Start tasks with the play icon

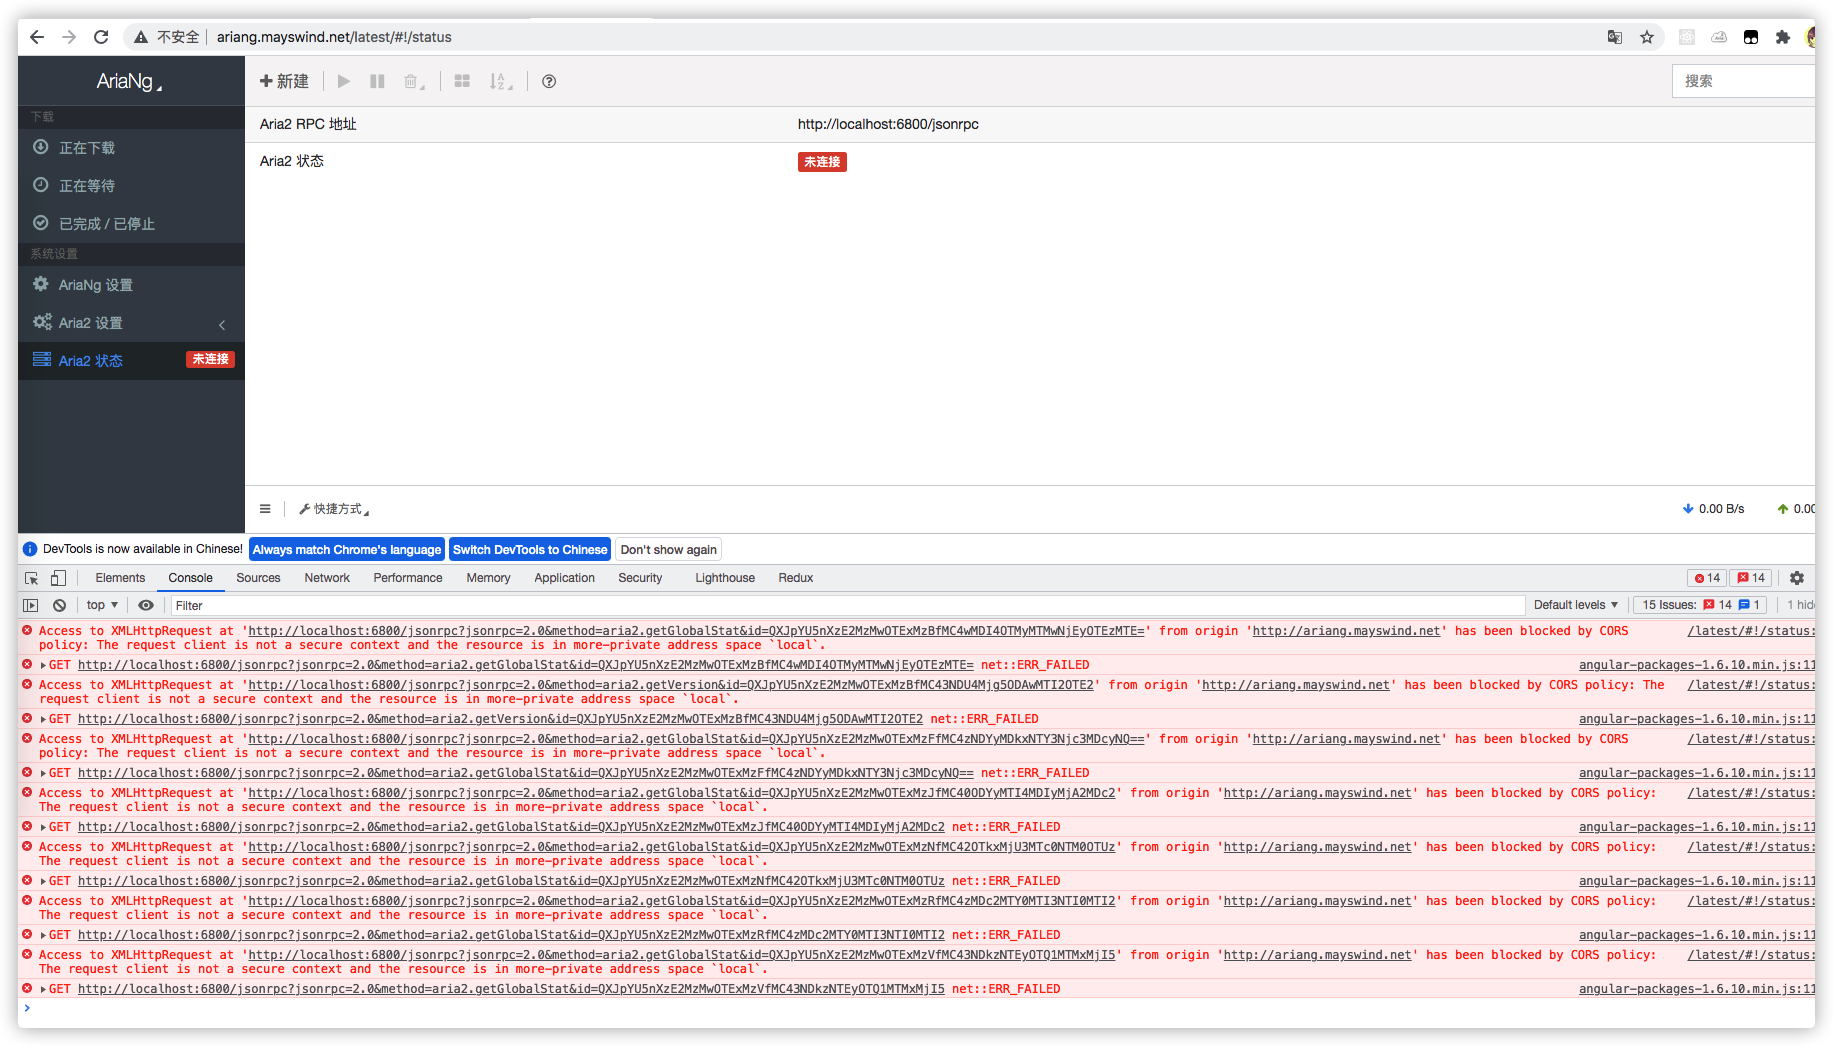tap(344, 81)
